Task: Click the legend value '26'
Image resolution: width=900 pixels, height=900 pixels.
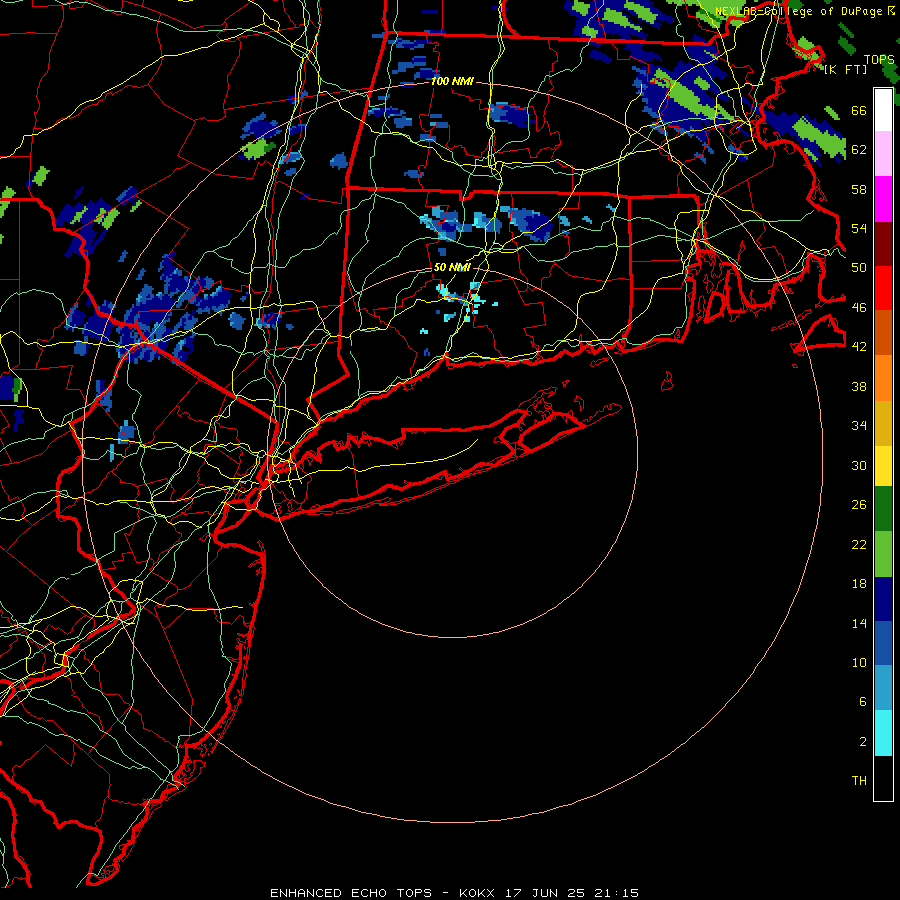Action: [859, 505]
